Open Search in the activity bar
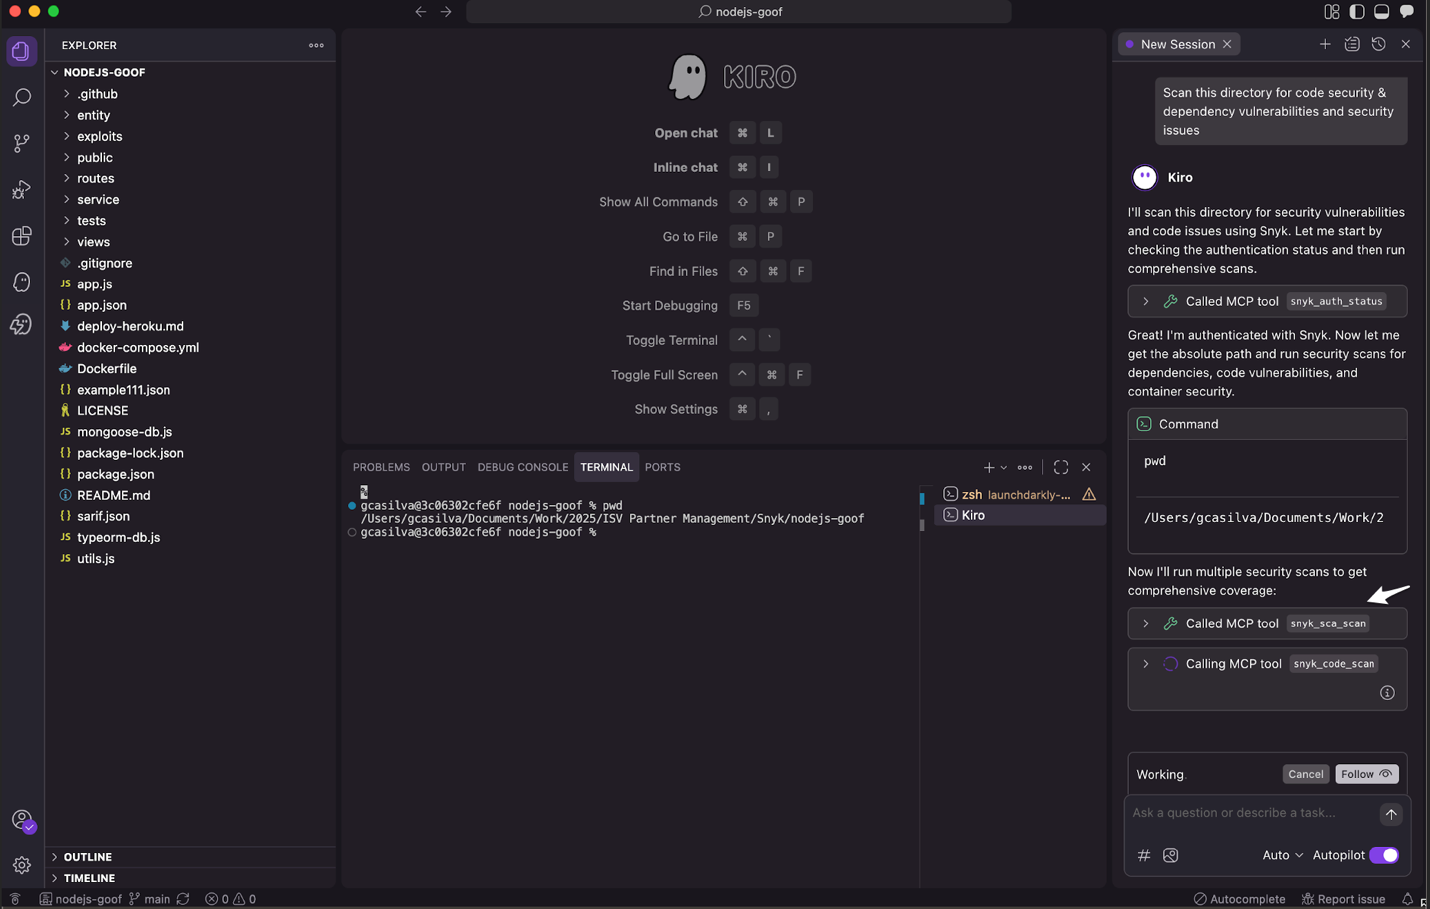The width and height of the screenshot is (1430, 909). (21, 97)
